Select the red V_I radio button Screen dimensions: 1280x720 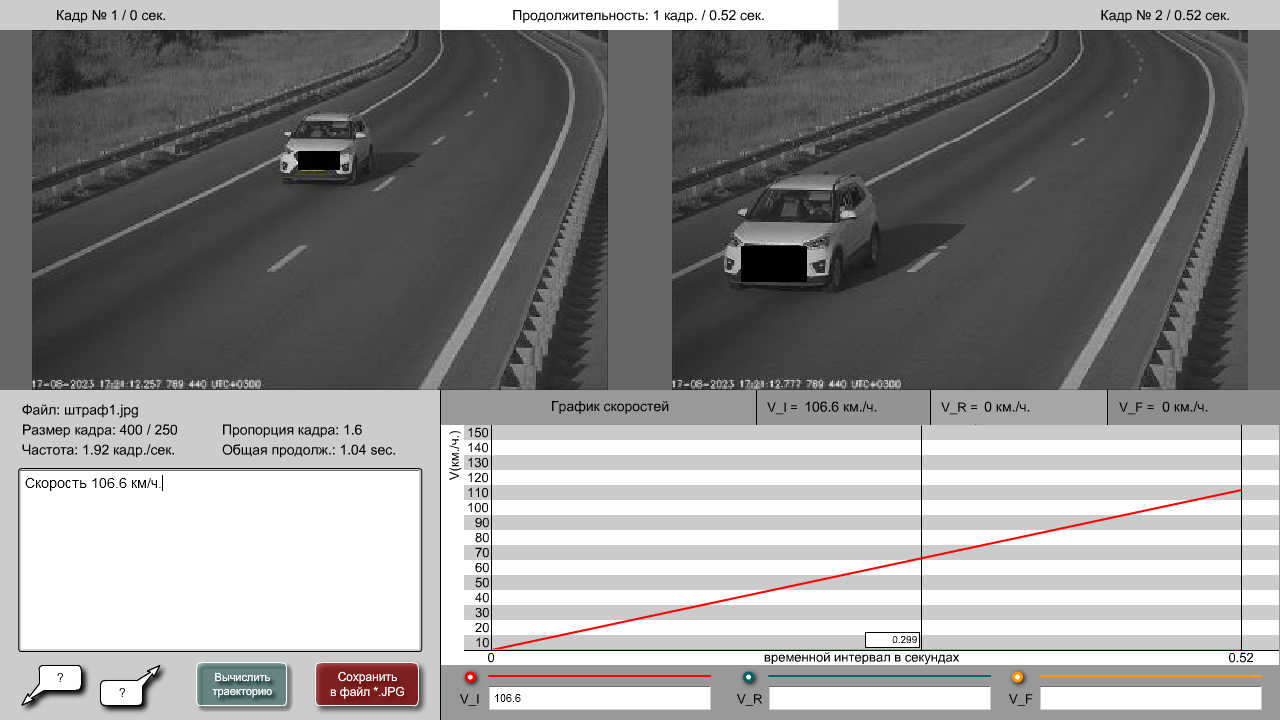[470, 677]
